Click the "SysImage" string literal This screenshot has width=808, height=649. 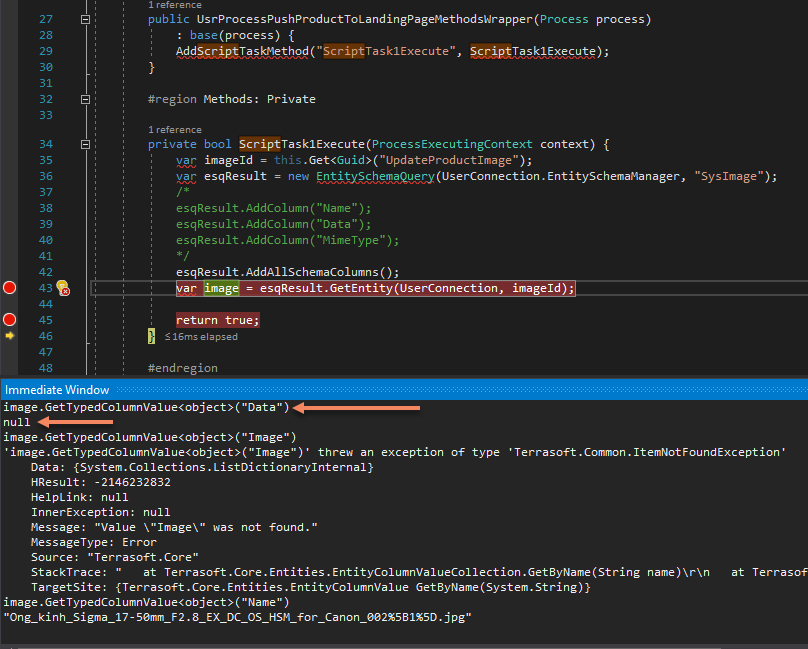coord(729,176)
